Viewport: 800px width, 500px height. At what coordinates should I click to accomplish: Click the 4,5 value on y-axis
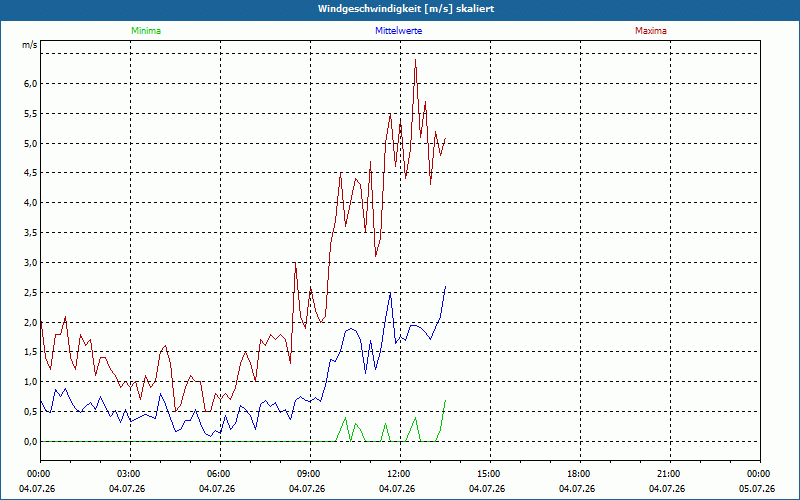click(31, 173)
